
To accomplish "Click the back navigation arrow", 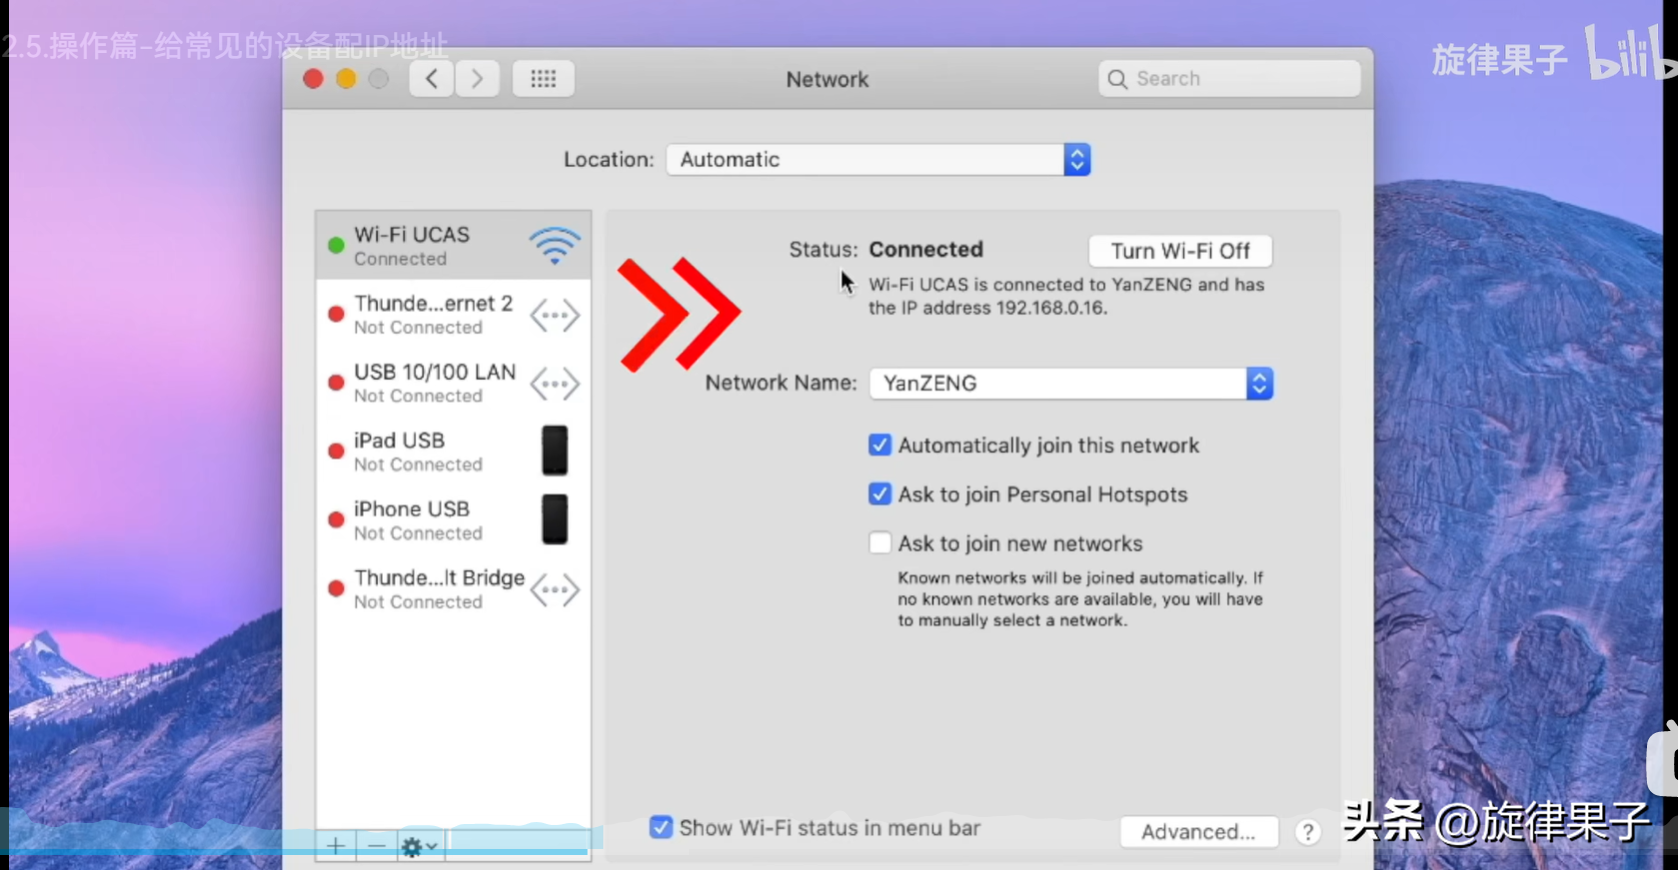I will [x=432, y=79].
